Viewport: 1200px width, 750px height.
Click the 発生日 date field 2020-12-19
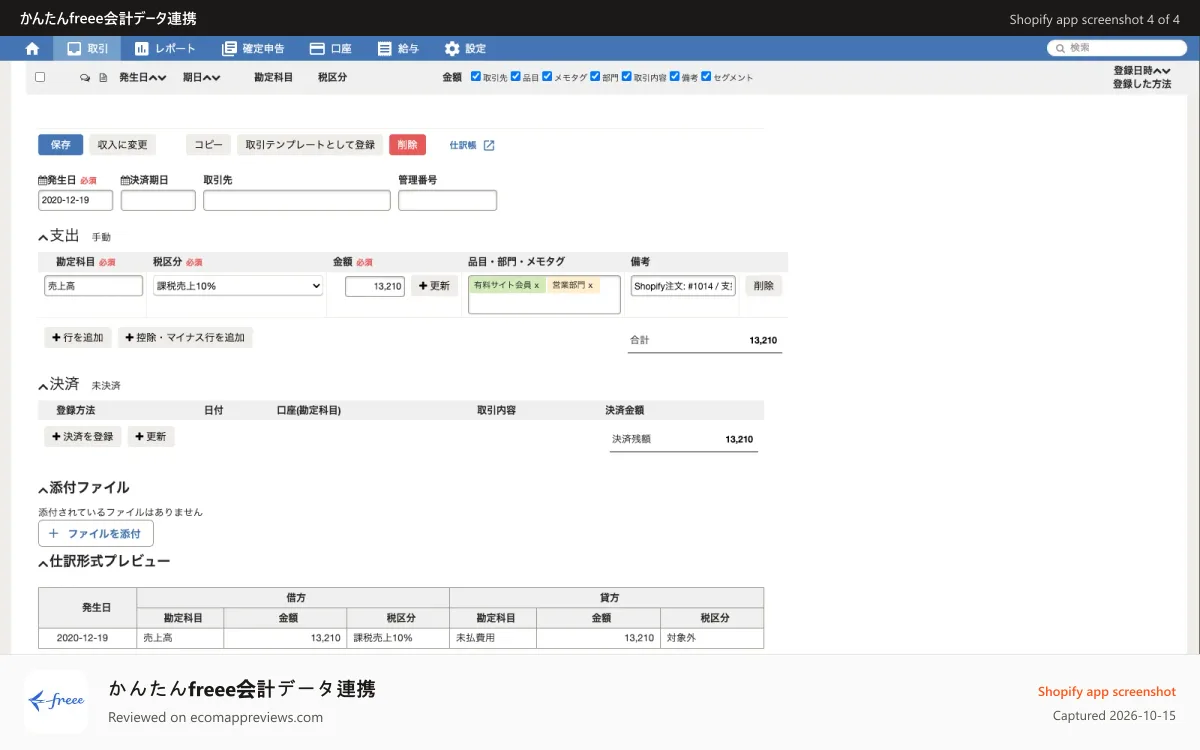tap(75, 200)
